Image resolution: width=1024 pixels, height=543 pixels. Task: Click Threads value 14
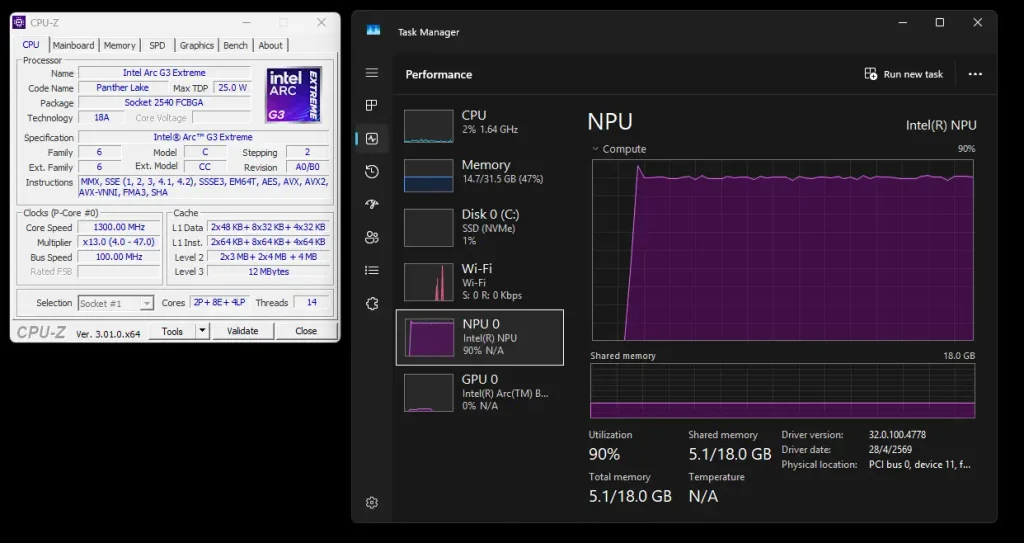pos(312,302)
